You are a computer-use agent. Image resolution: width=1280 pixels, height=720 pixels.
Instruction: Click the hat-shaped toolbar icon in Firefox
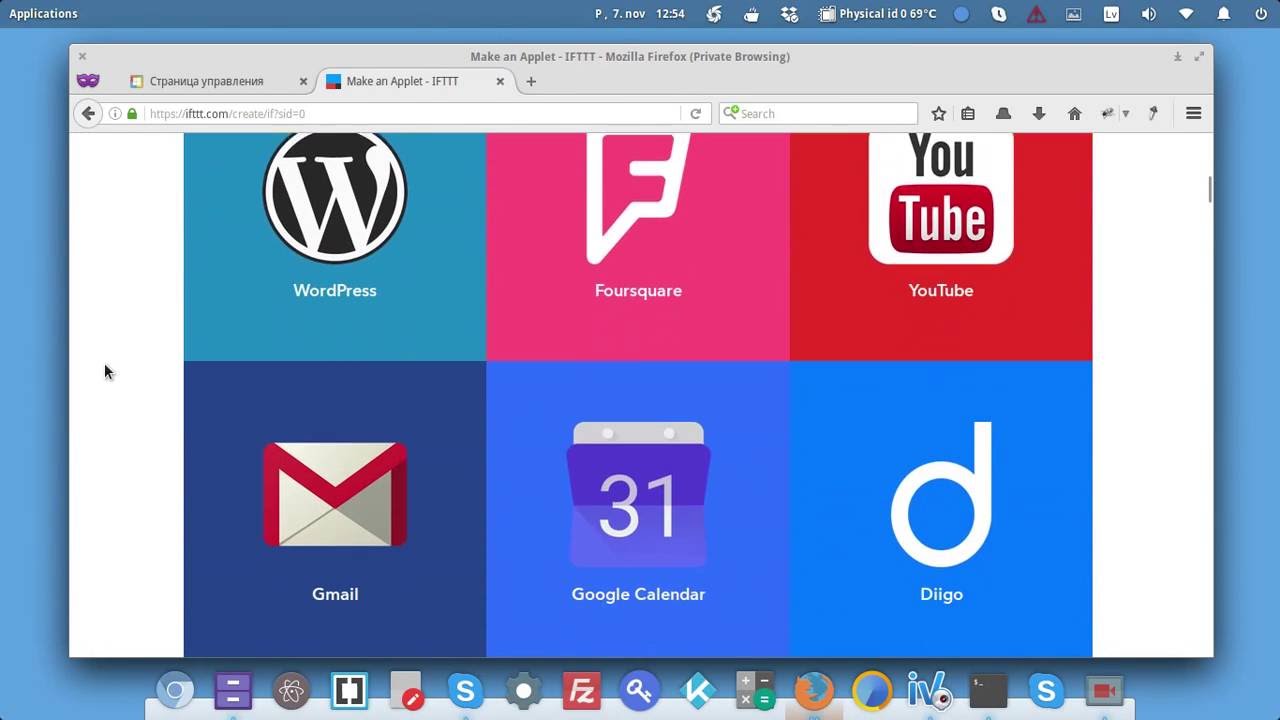coord(1003,114)
